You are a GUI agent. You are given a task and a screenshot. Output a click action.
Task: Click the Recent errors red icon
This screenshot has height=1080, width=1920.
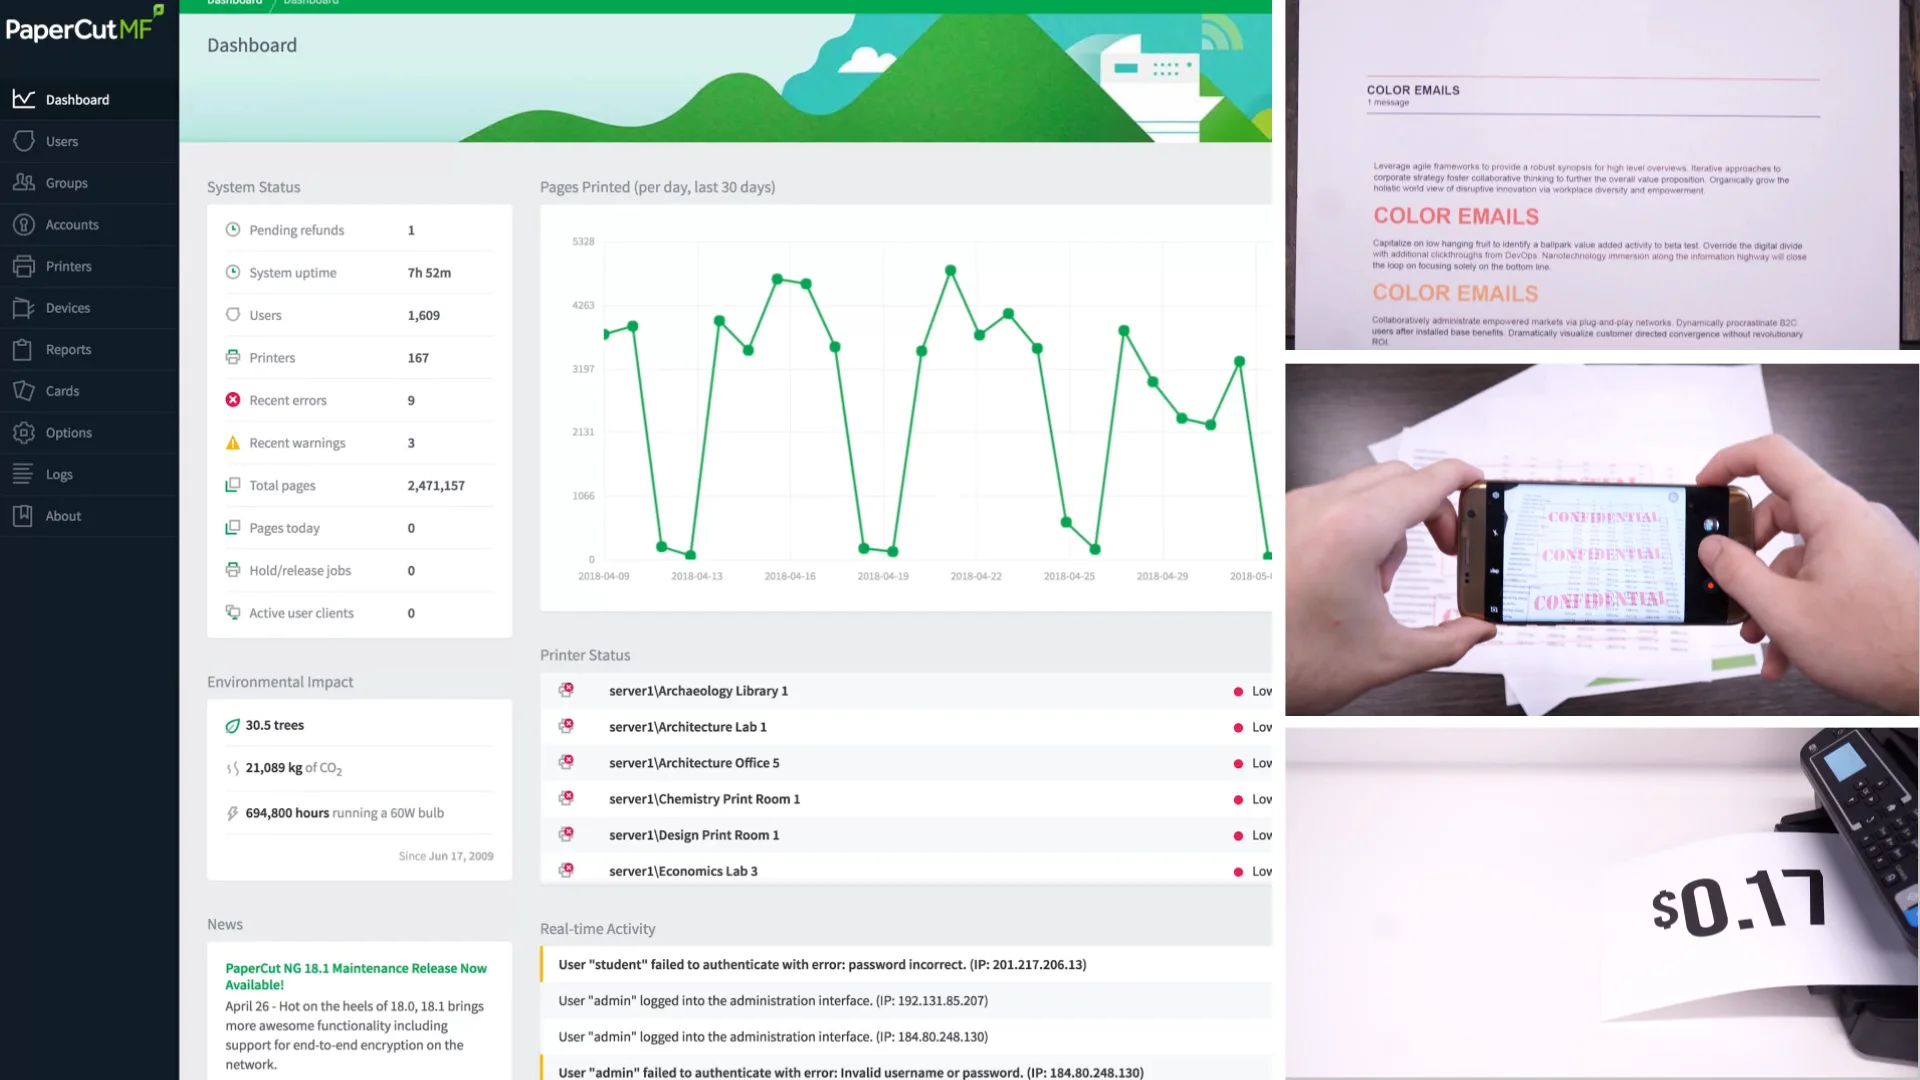(x=233, y=400)
